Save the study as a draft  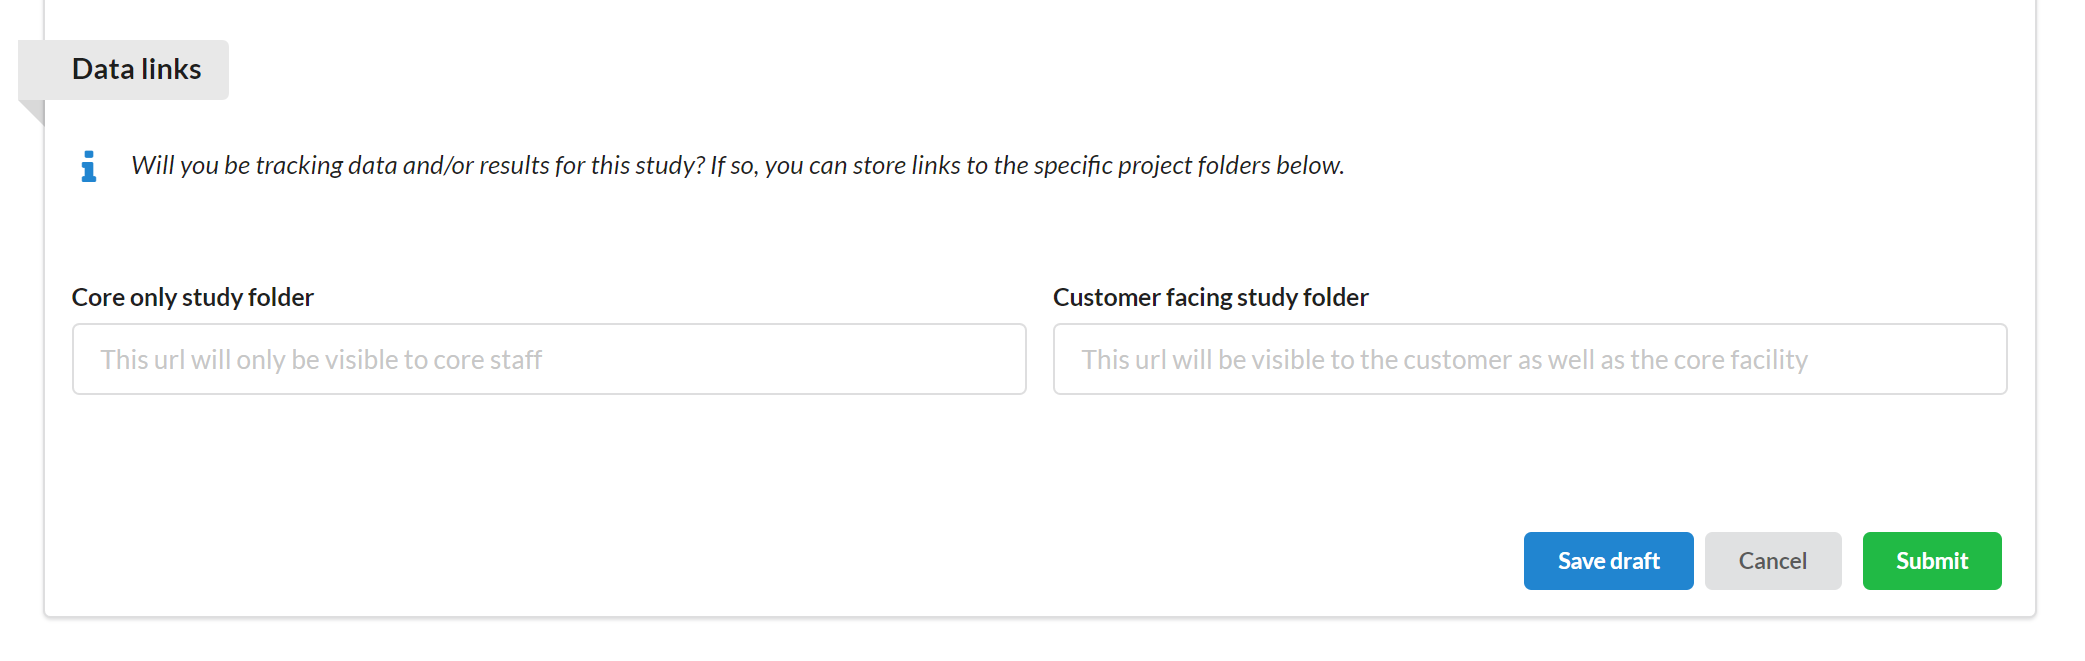[x=1608, y=561]
